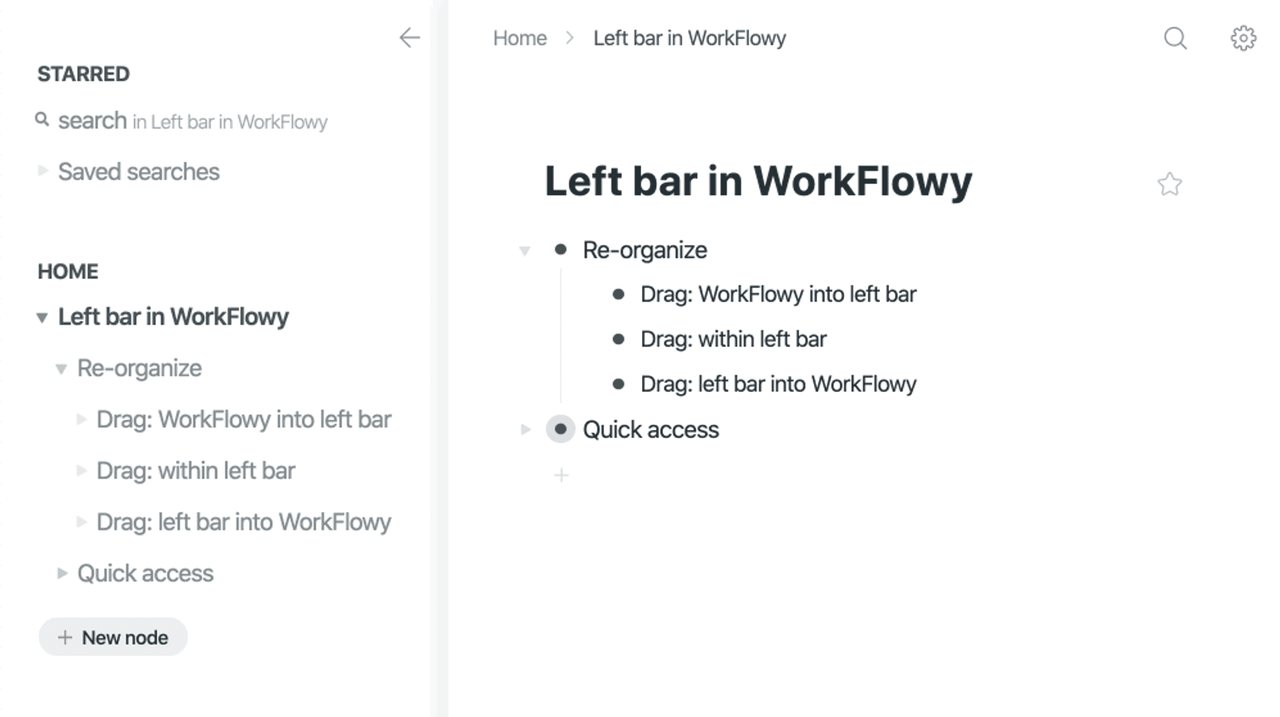Viewport: 1280px width, 717px height.
Task: Click the 'Drag: WorkFlowy into left bar' outline text
Action: [779, 294]
